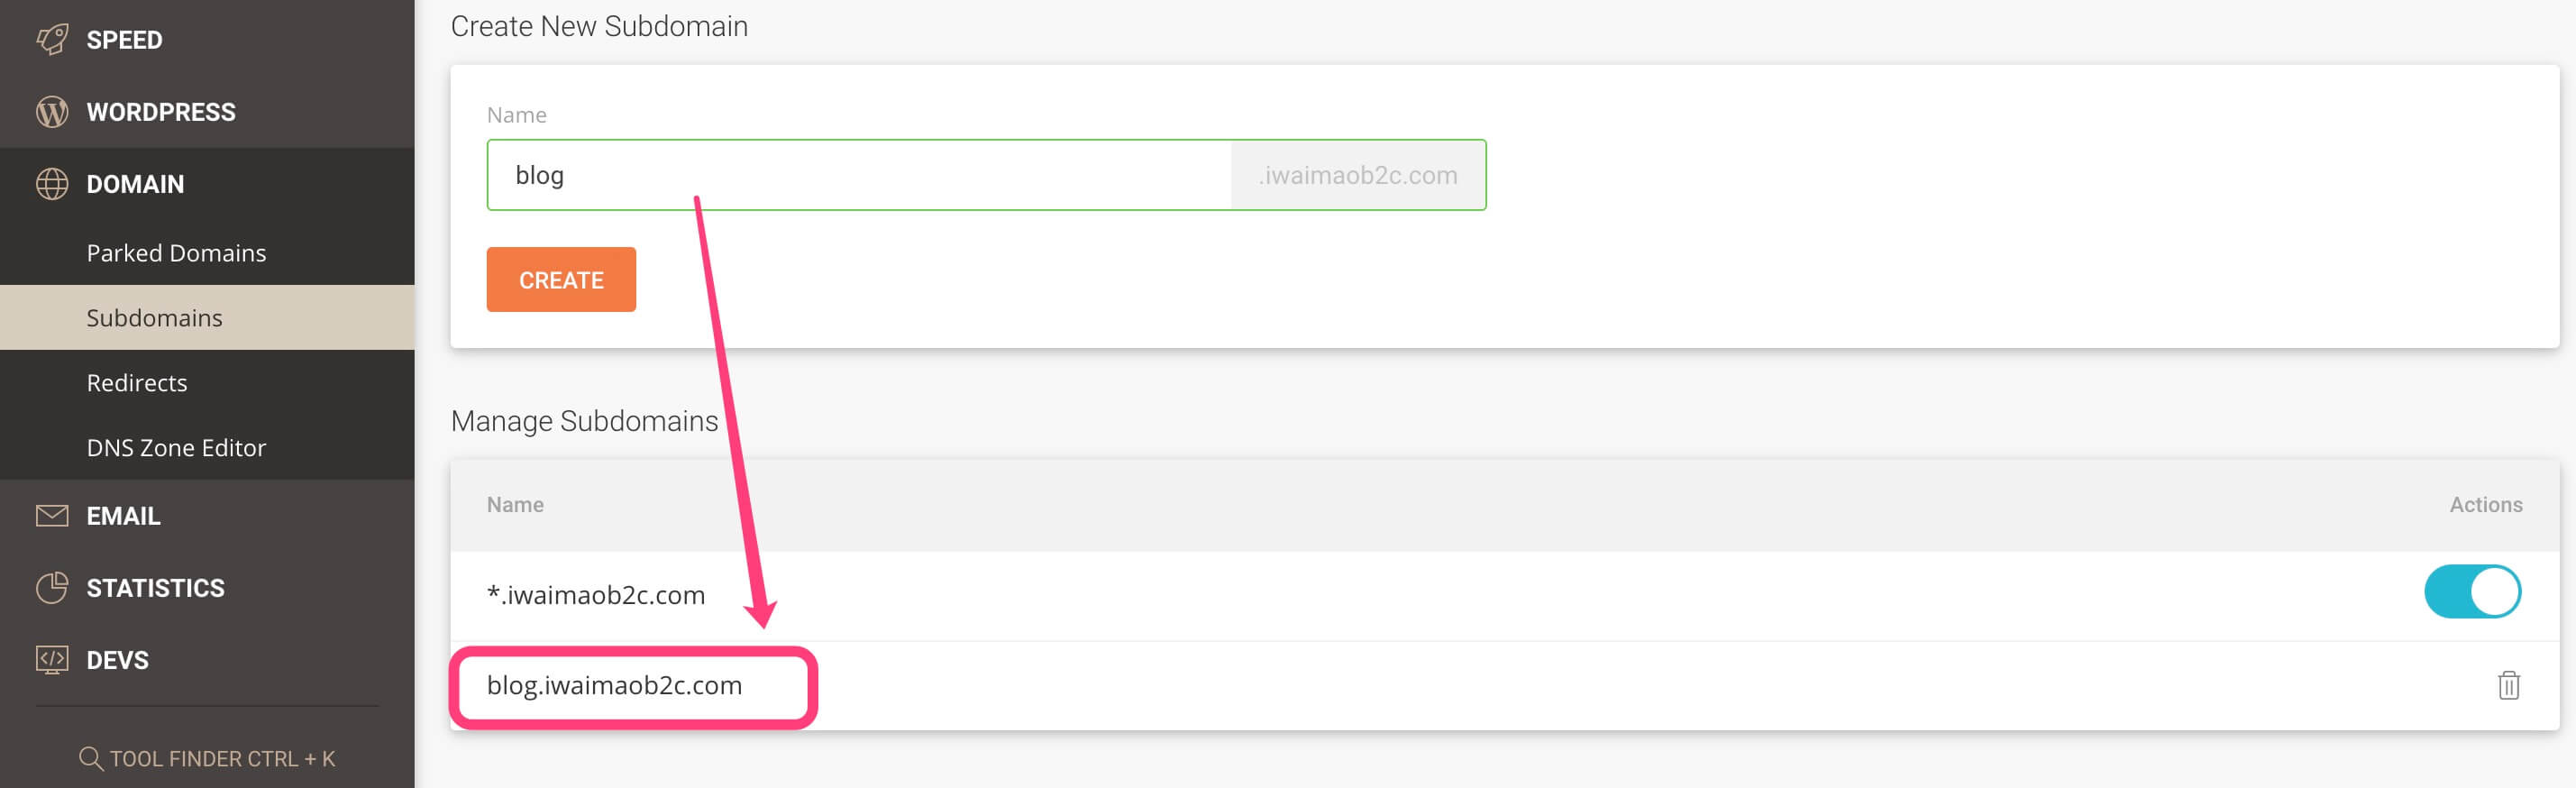Click the Speed rocket icon
This screenshot has width=2576, height=788.
coord(52,40)
